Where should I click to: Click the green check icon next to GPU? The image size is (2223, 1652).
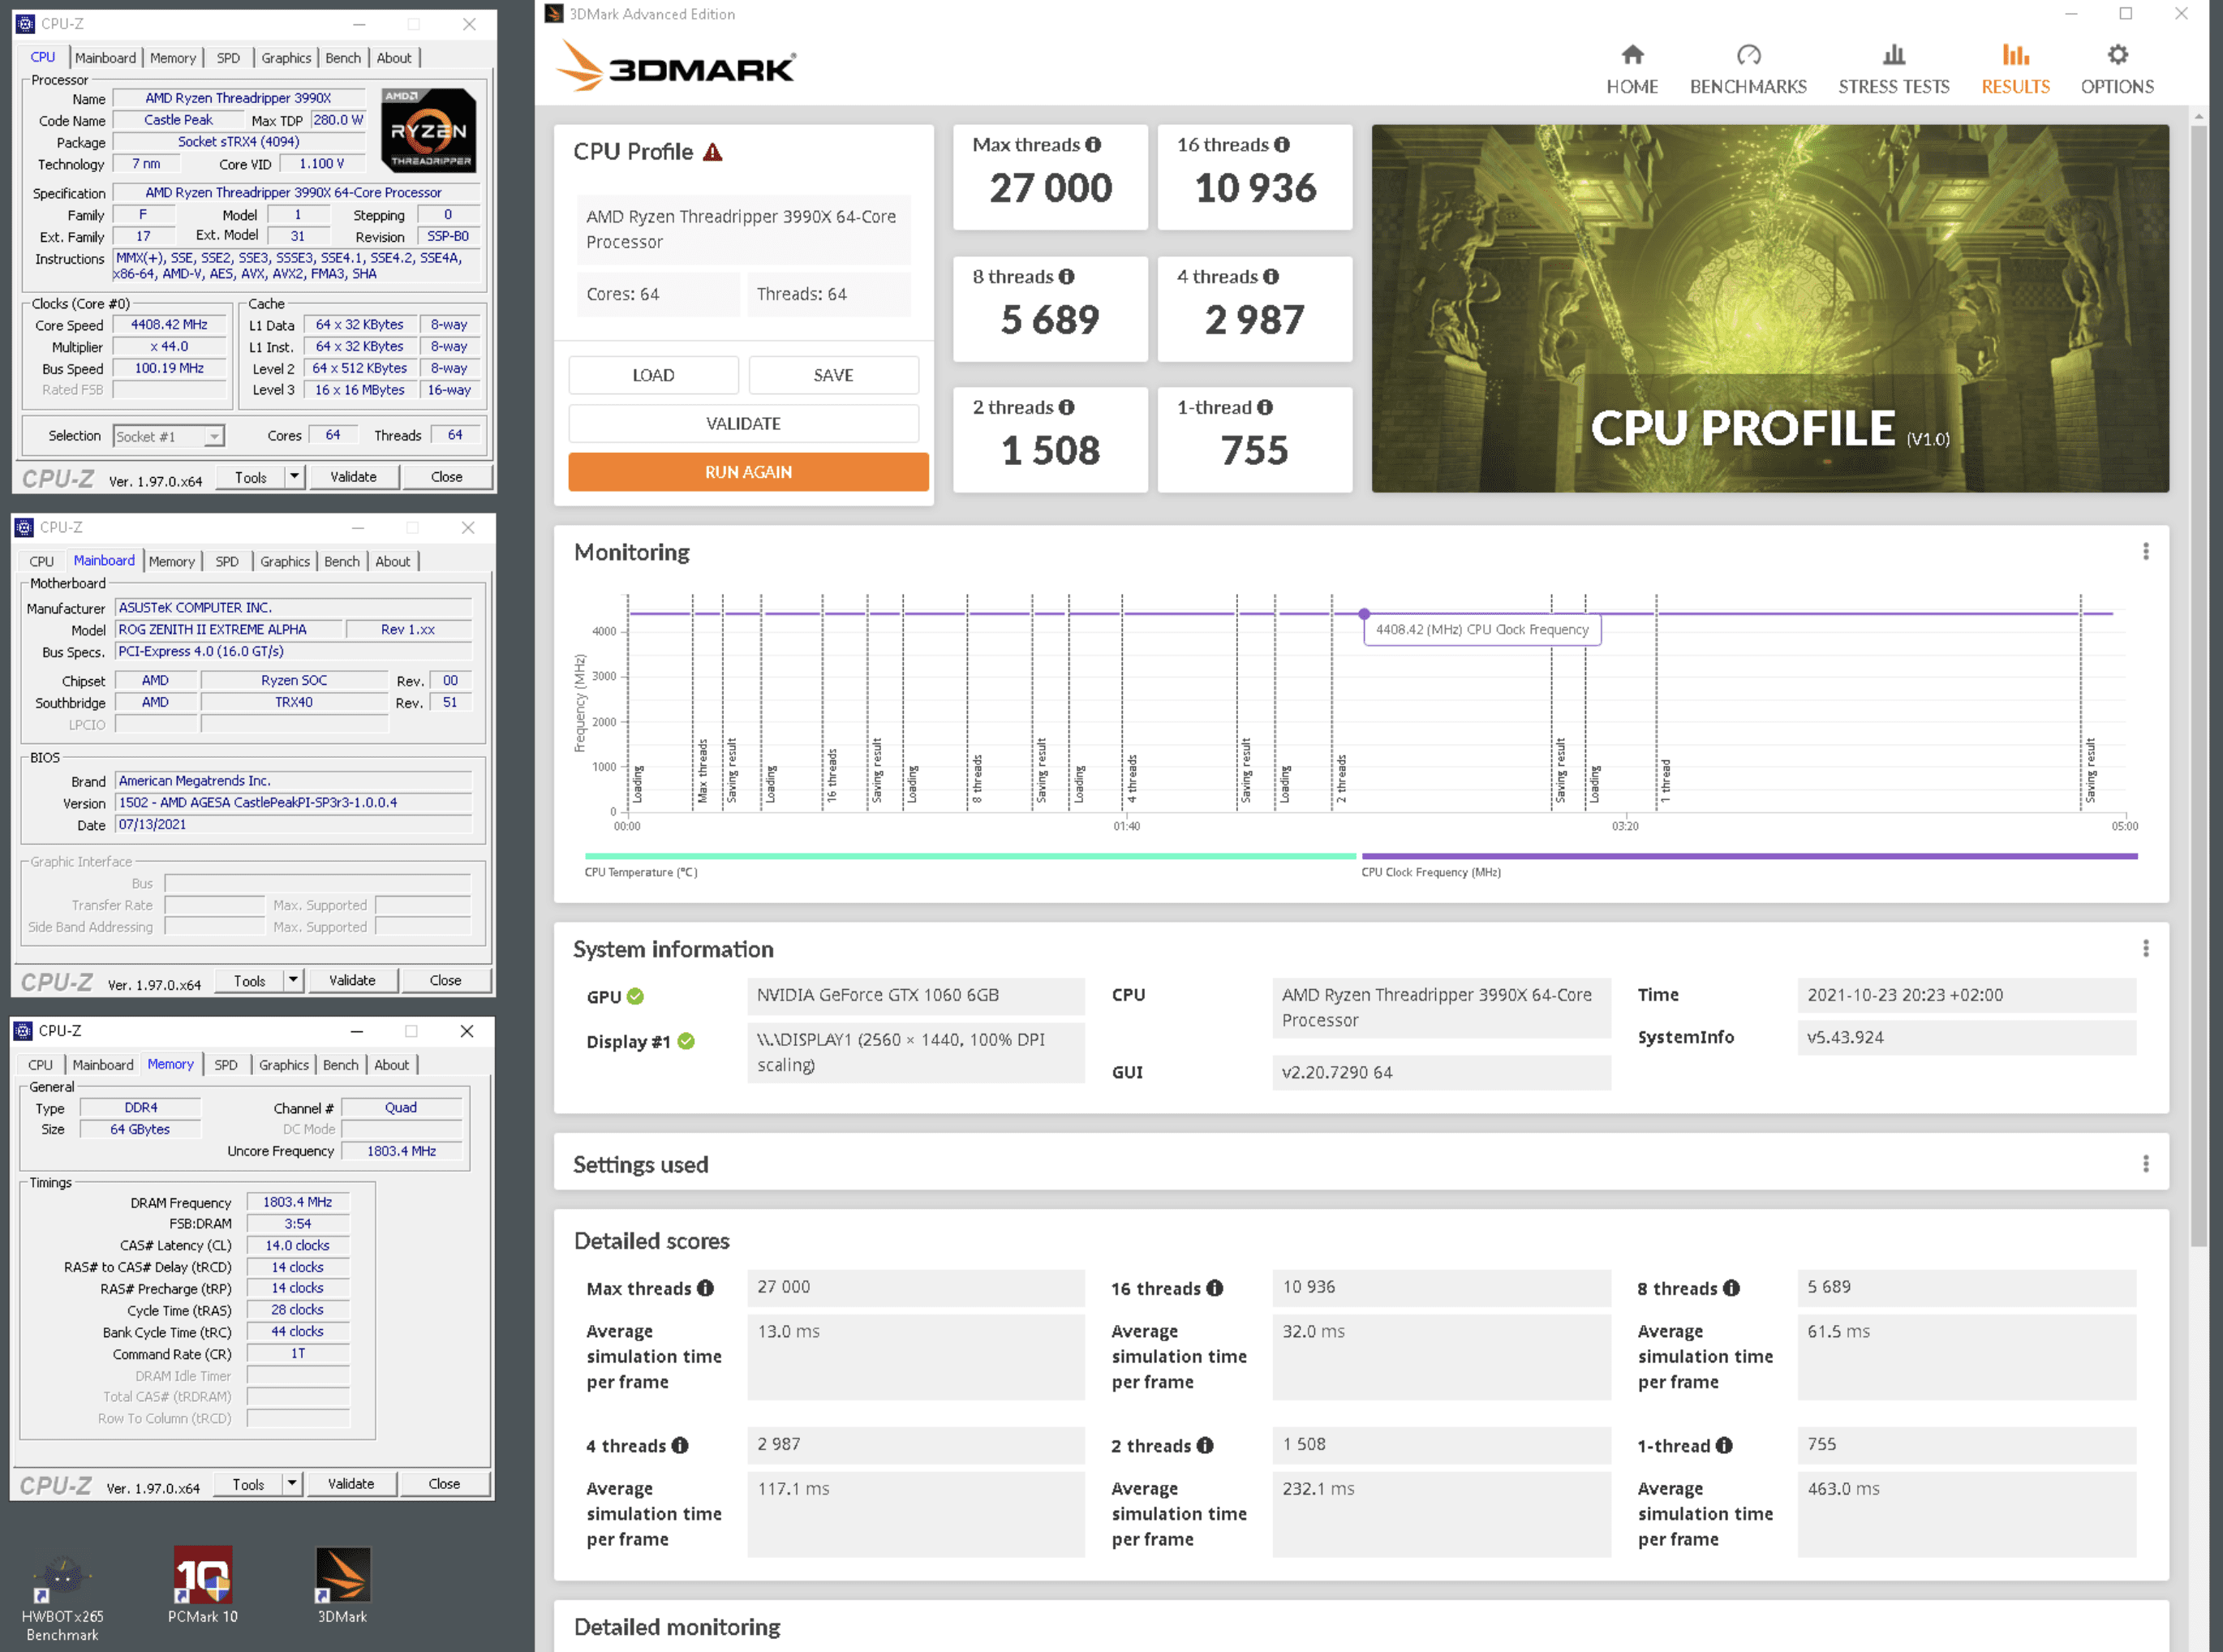coord(635,997)
